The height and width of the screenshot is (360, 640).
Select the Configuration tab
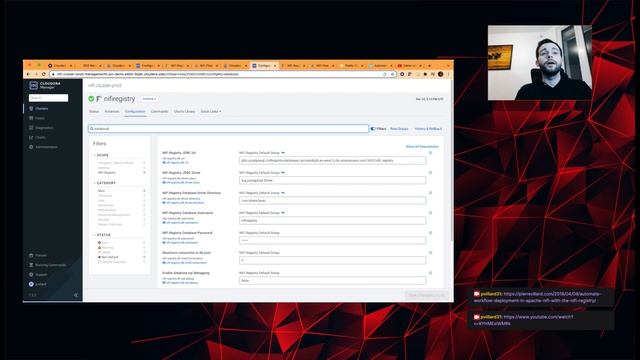click(135, 111)
